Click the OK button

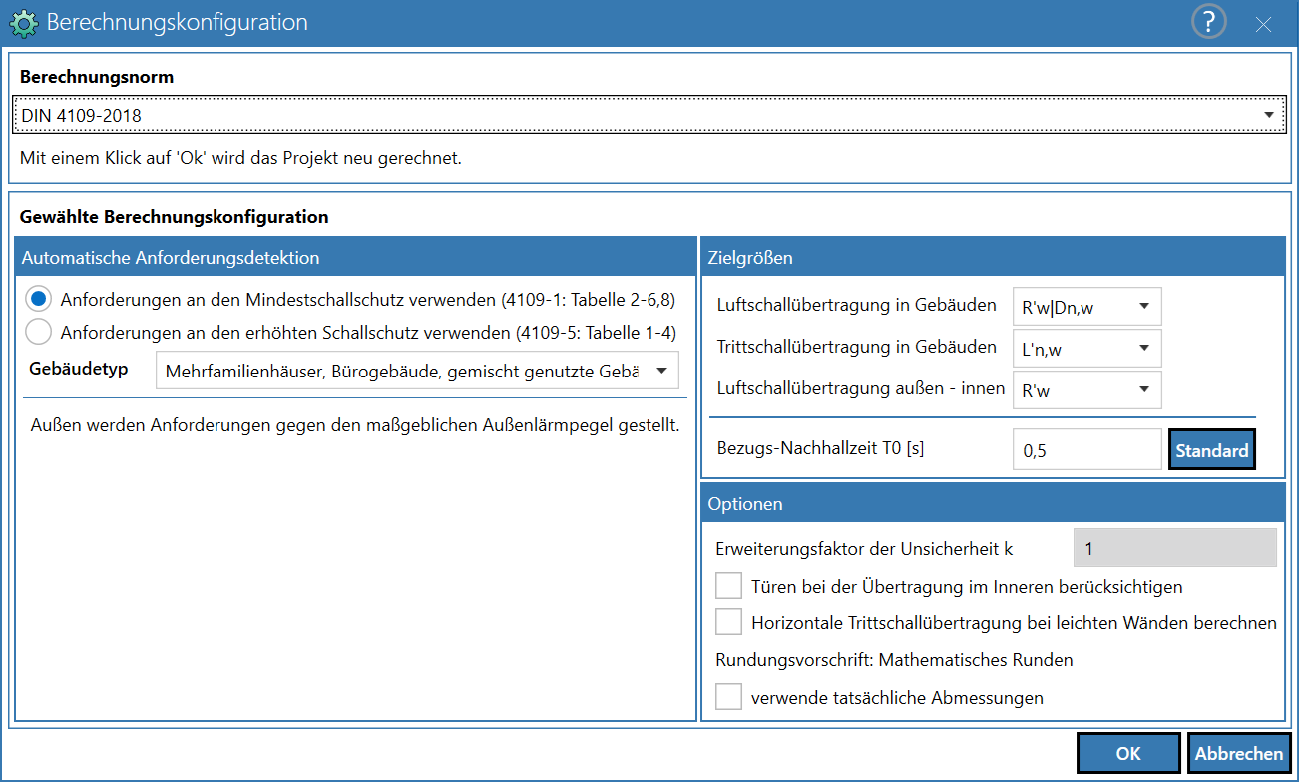(1128, 754)
